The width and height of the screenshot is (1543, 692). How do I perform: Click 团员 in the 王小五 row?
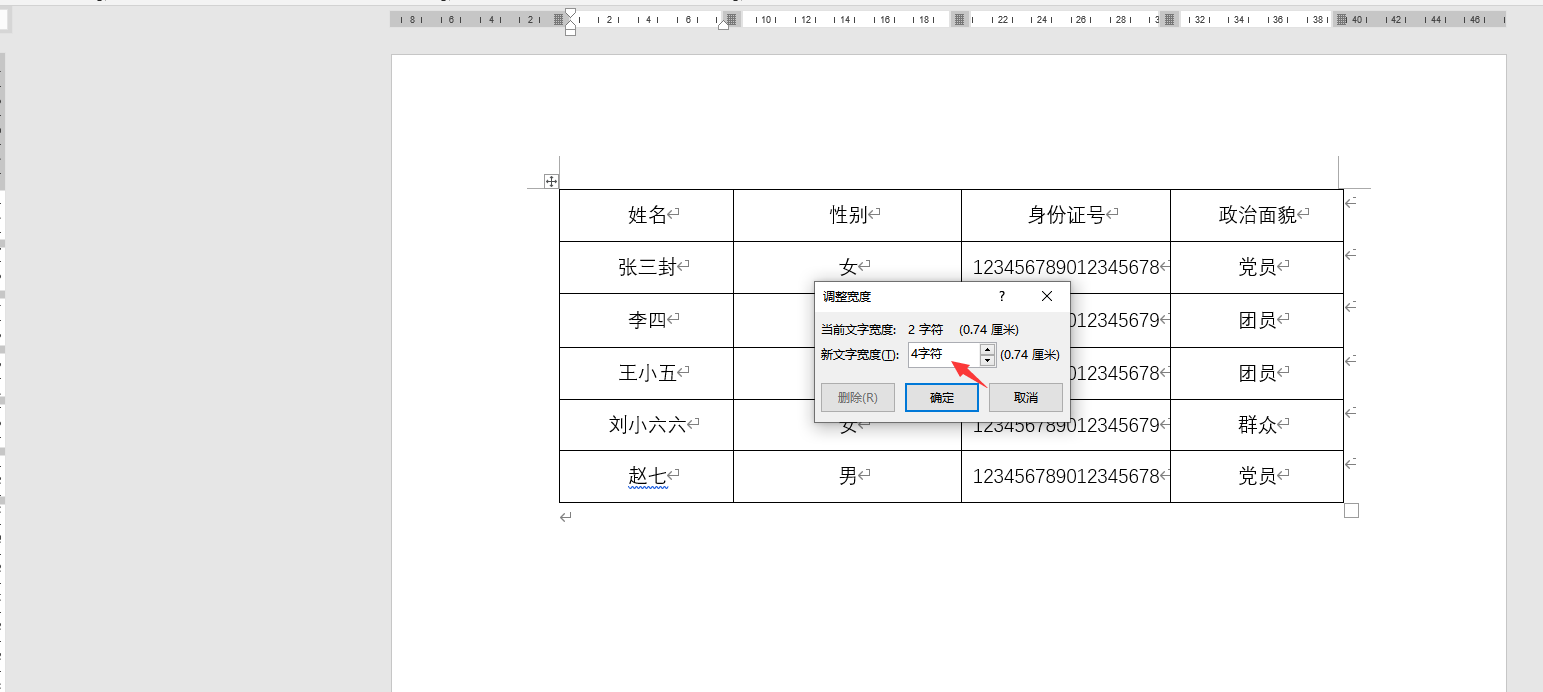tap(1257, 373)
